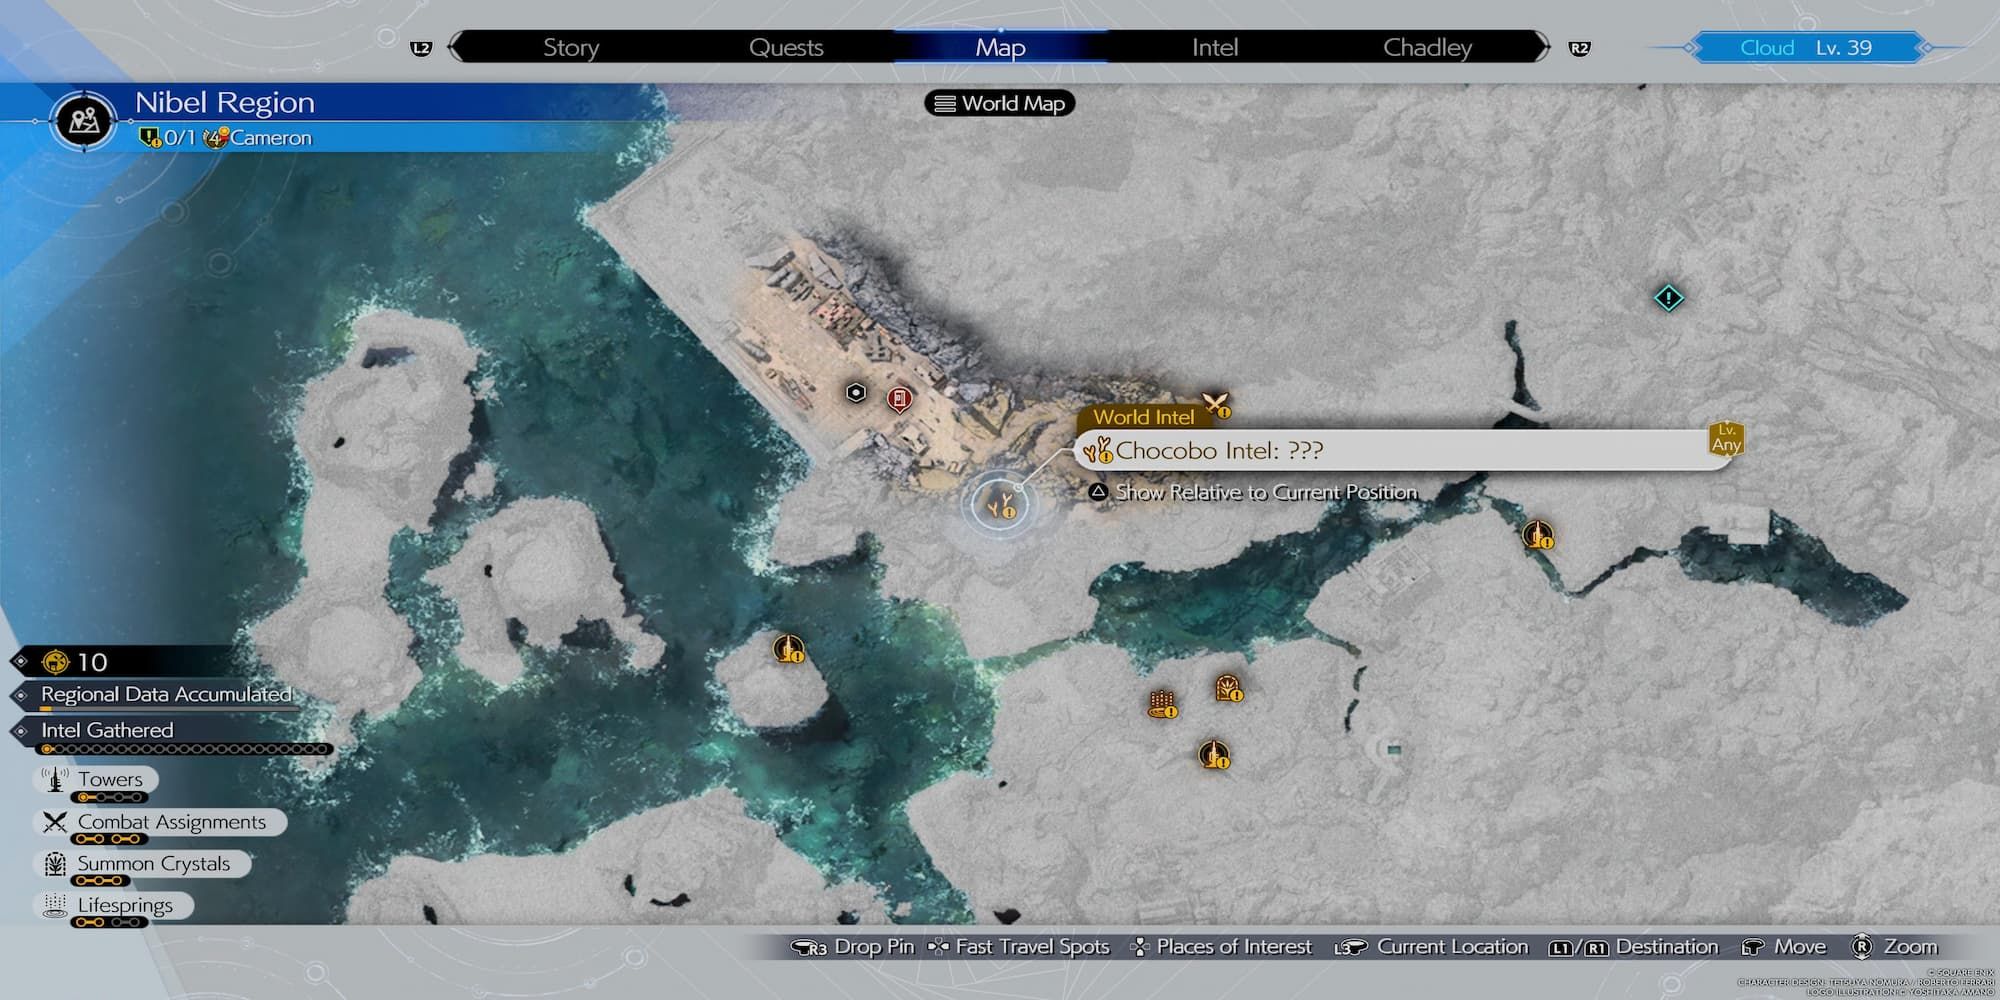
Task: Toggle the Towers filter
Action: (97, 780)
